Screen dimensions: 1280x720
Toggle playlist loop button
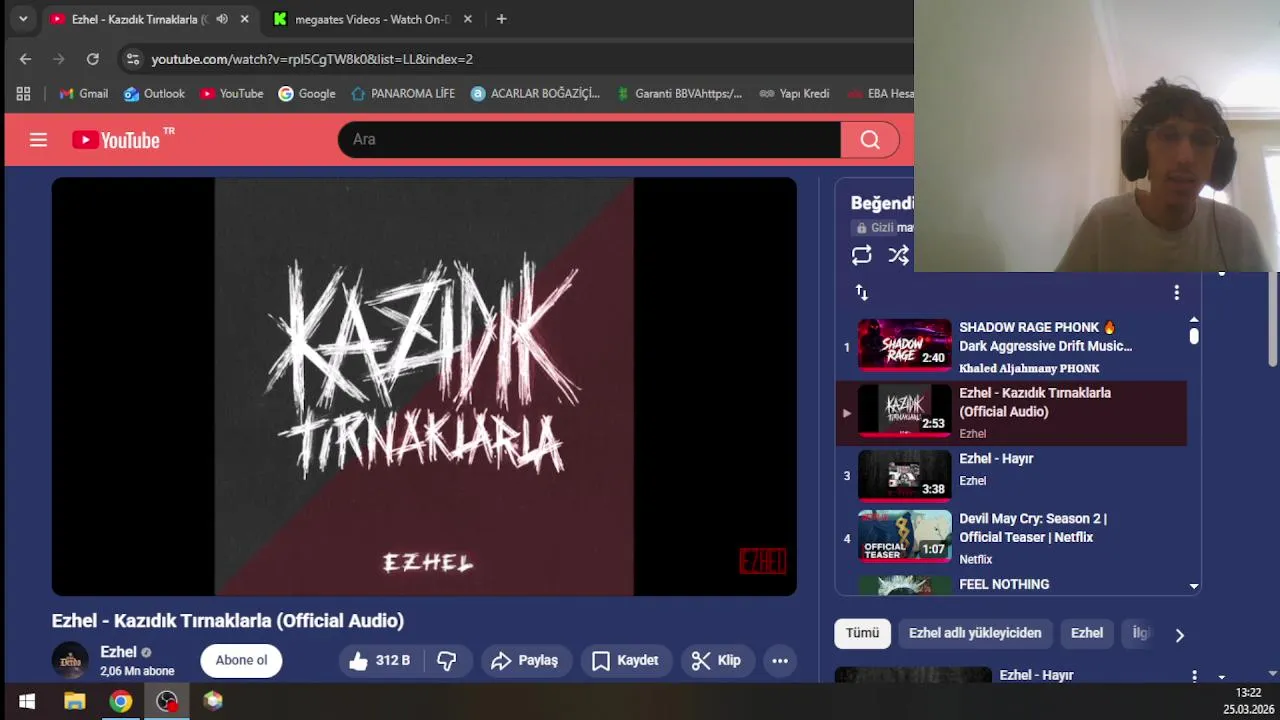(861, 256)
